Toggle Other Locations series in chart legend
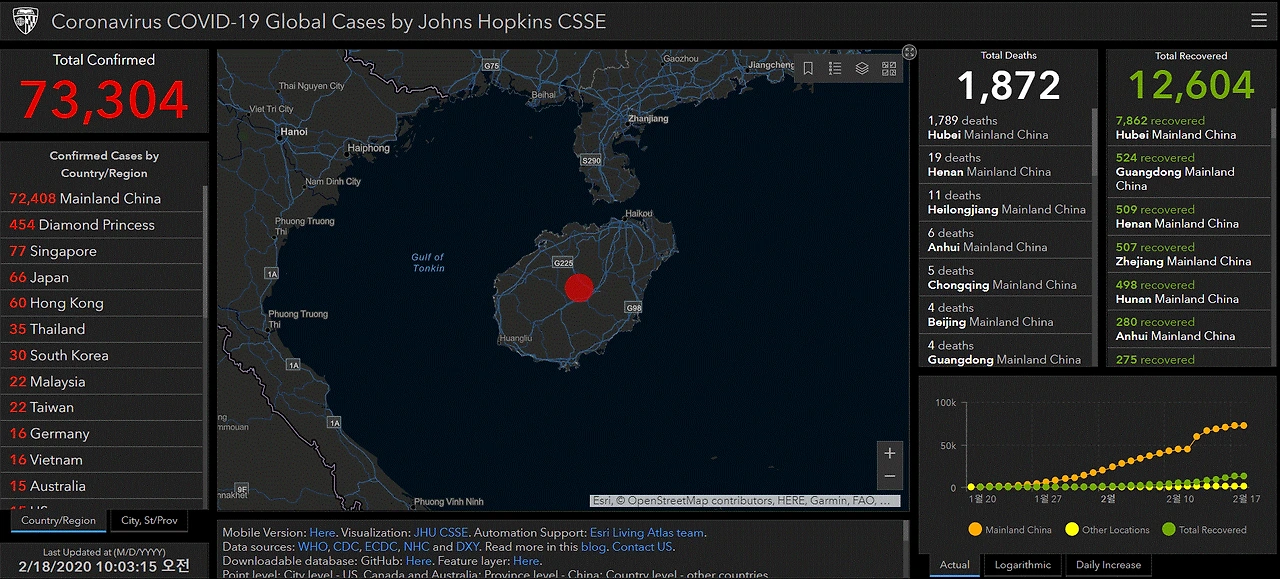This screenshot has width=1280, height=579. pyautogui.click(x=1107, y=529)
